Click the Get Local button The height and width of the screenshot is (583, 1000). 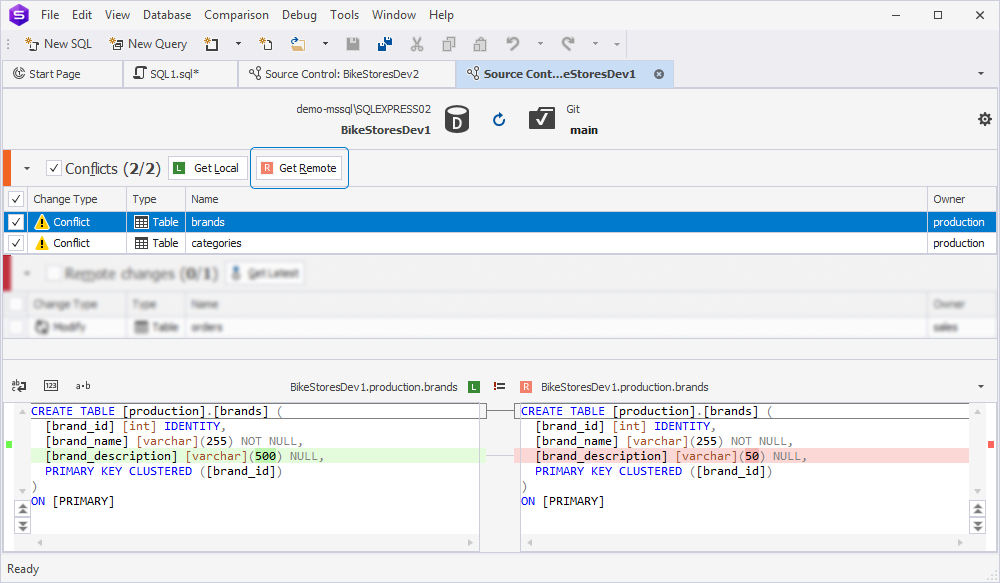tap(208, 168)
